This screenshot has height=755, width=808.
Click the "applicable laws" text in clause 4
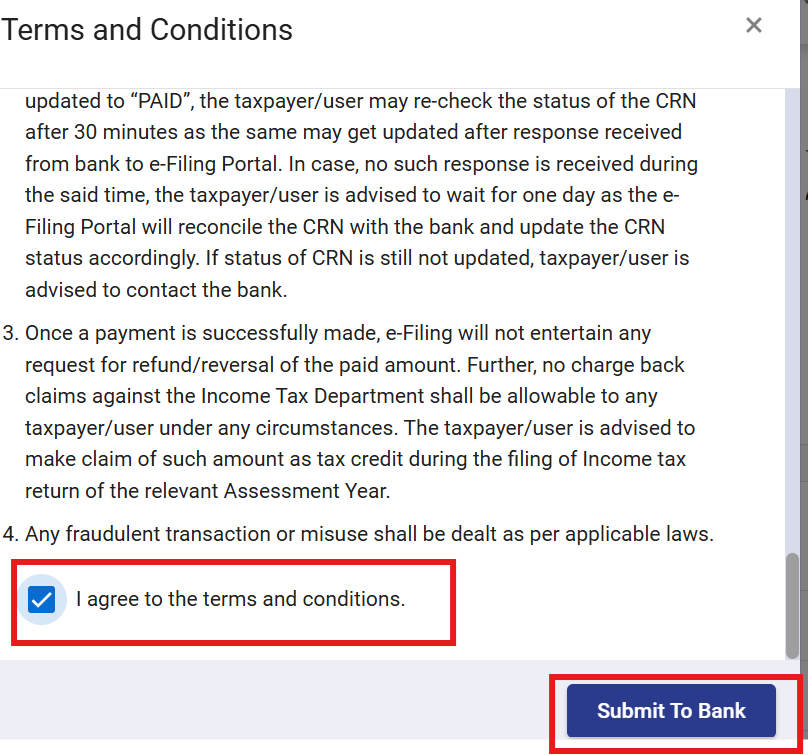tap(644, 534)
